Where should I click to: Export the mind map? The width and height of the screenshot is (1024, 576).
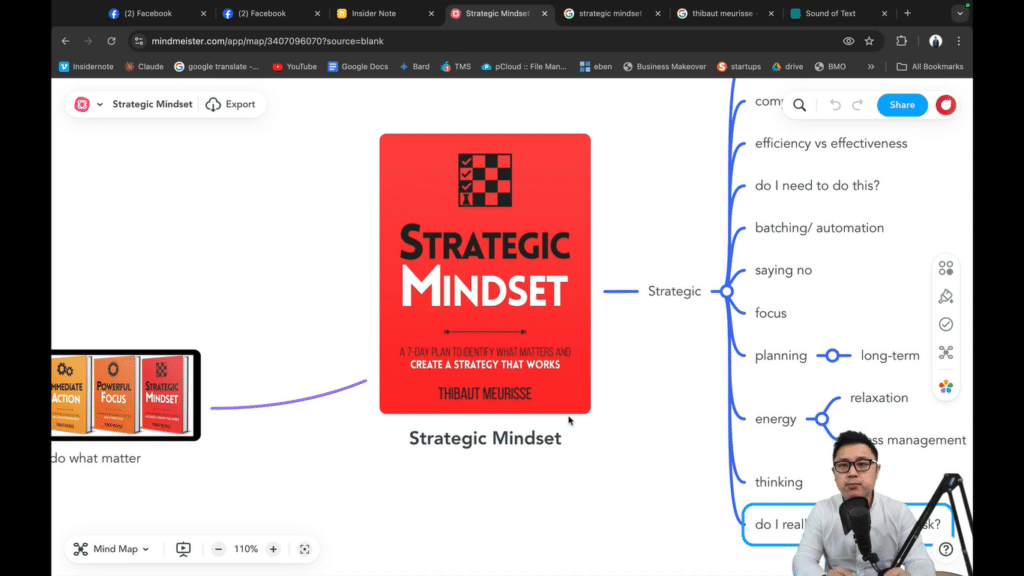(x=231, y=104)
